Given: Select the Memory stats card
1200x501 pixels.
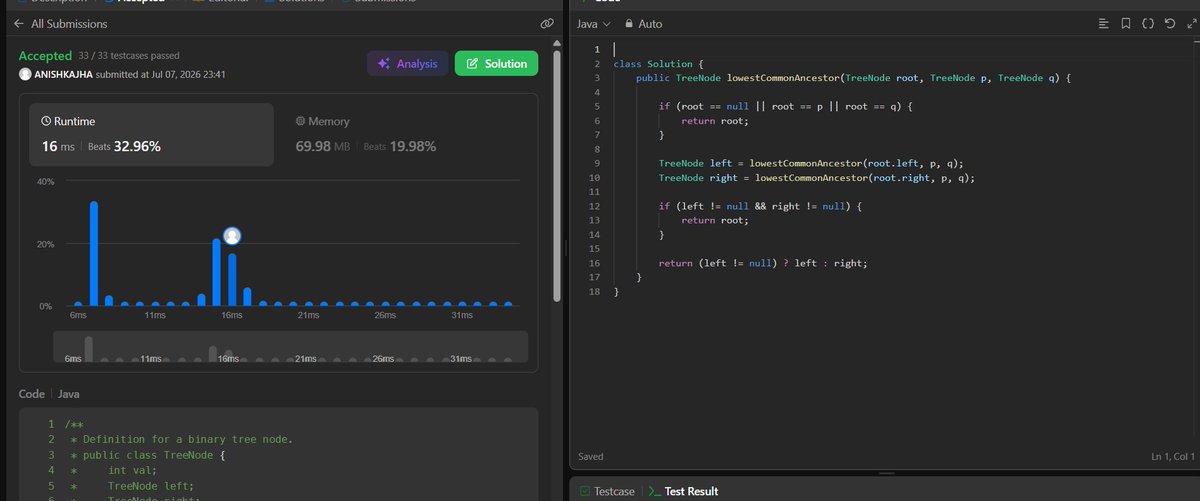Looking at the screenshot, I should point(406,134).
